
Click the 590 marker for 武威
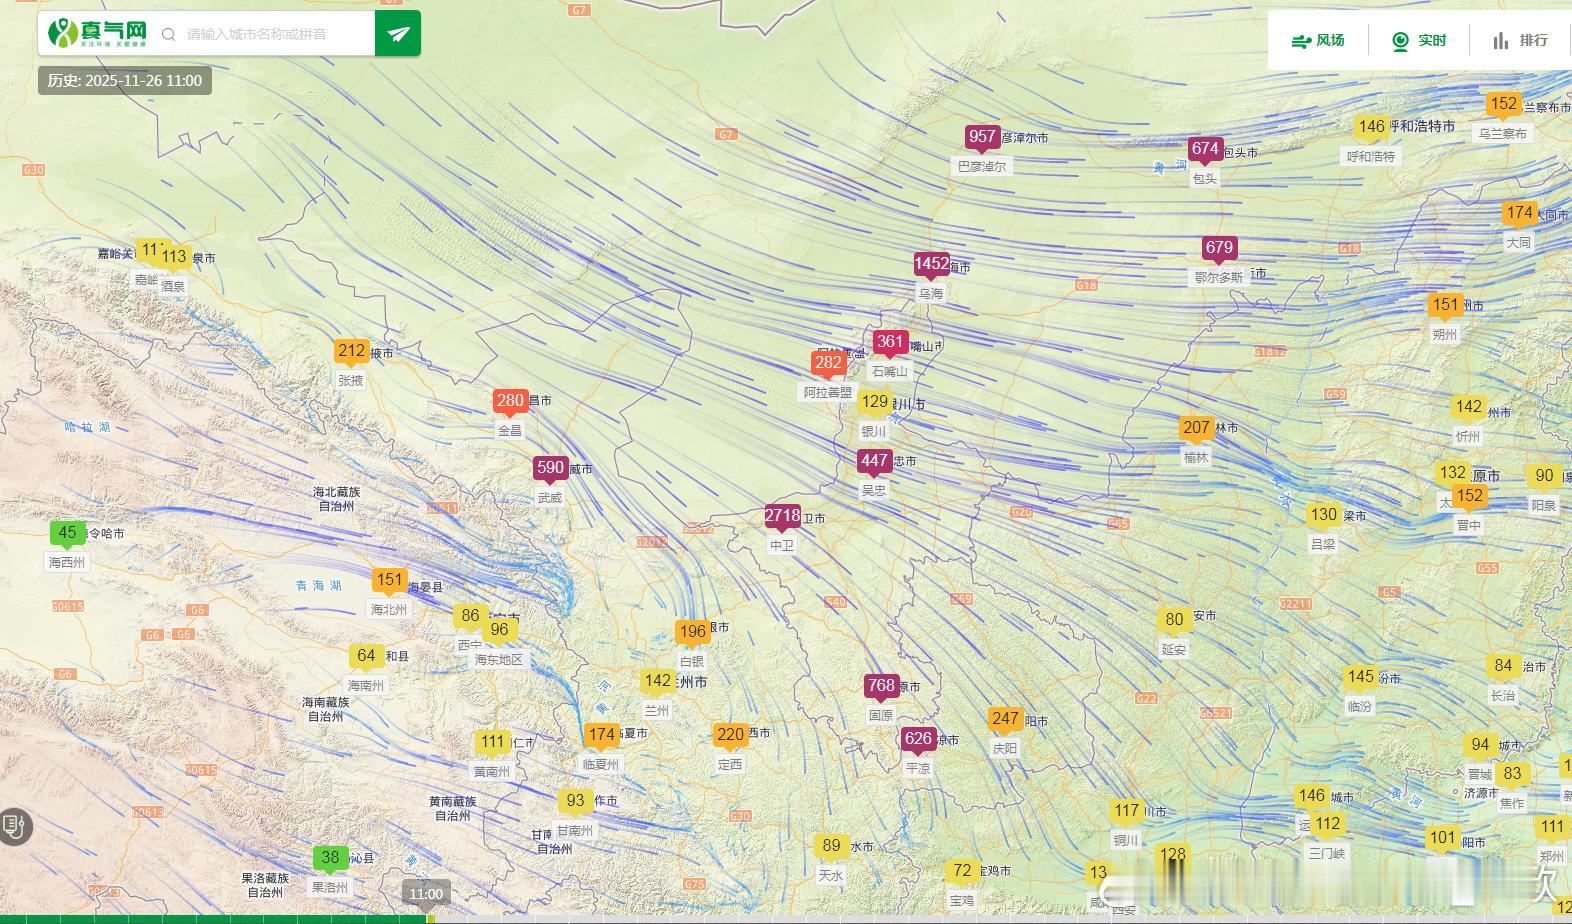click(x=550, y=469)
